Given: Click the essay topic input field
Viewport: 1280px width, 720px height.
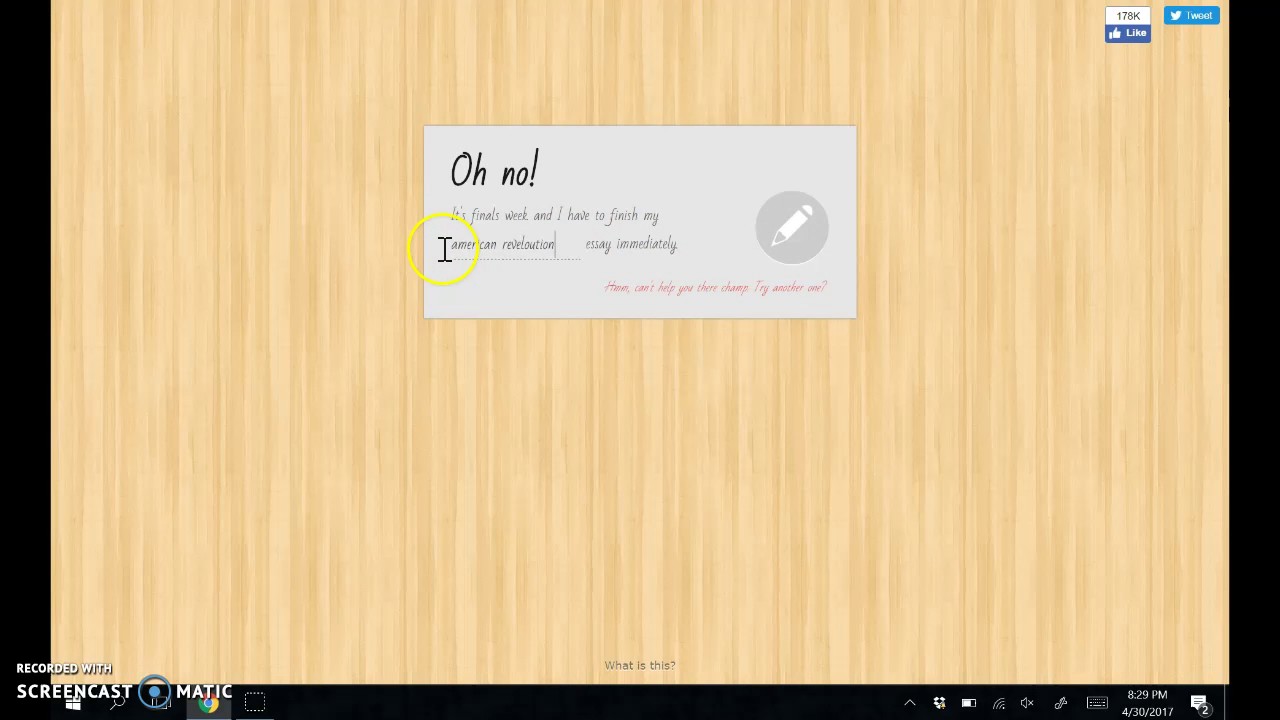Looking at the screenshot, I should point(514,245).
